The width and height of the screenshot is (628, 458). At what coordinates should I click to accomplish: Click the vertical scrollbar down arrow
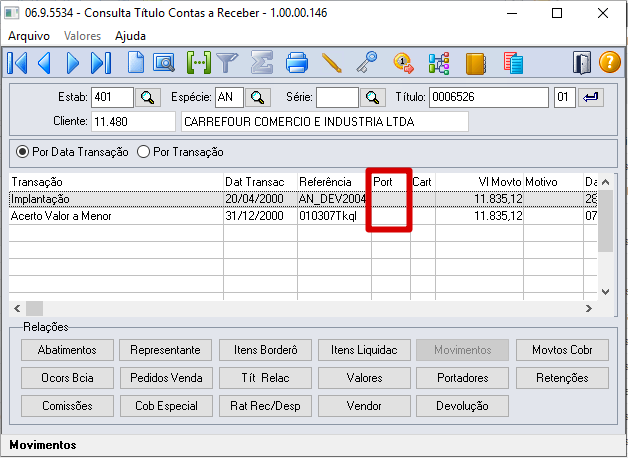606,291
